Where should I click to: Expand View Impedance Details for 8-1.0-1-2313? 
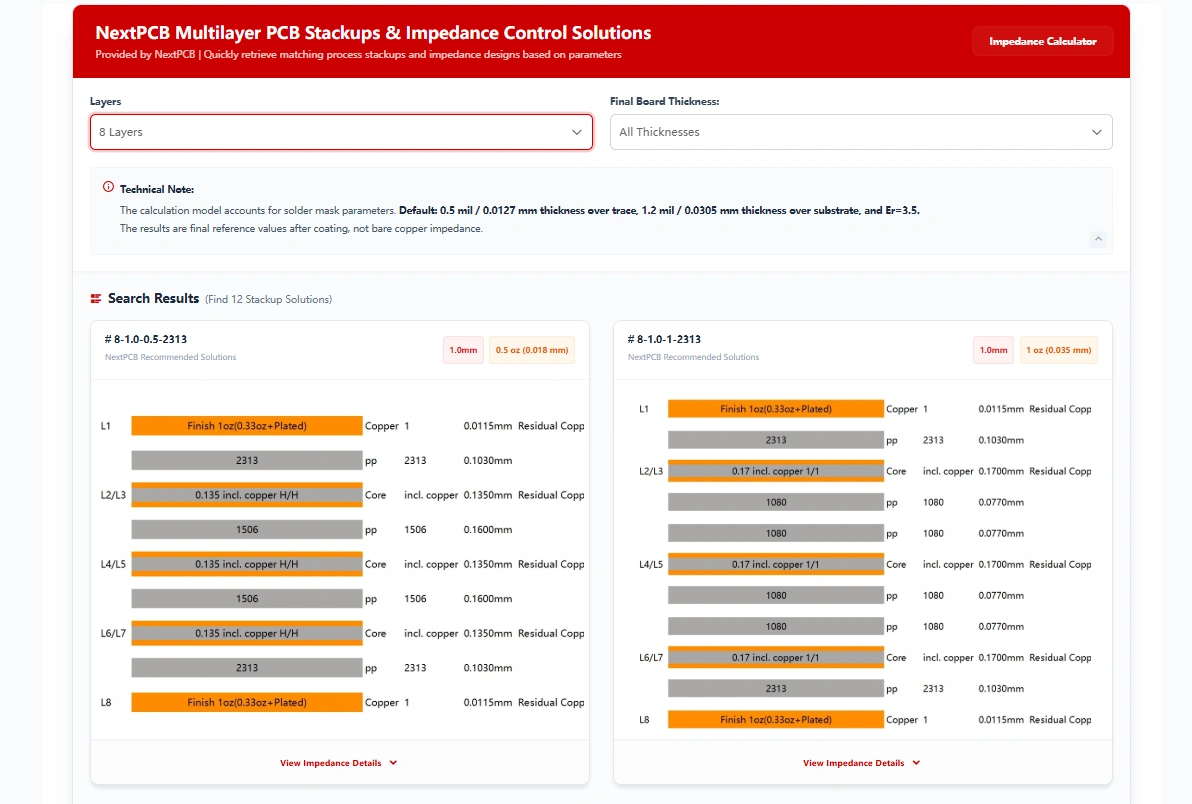point(862,763)
